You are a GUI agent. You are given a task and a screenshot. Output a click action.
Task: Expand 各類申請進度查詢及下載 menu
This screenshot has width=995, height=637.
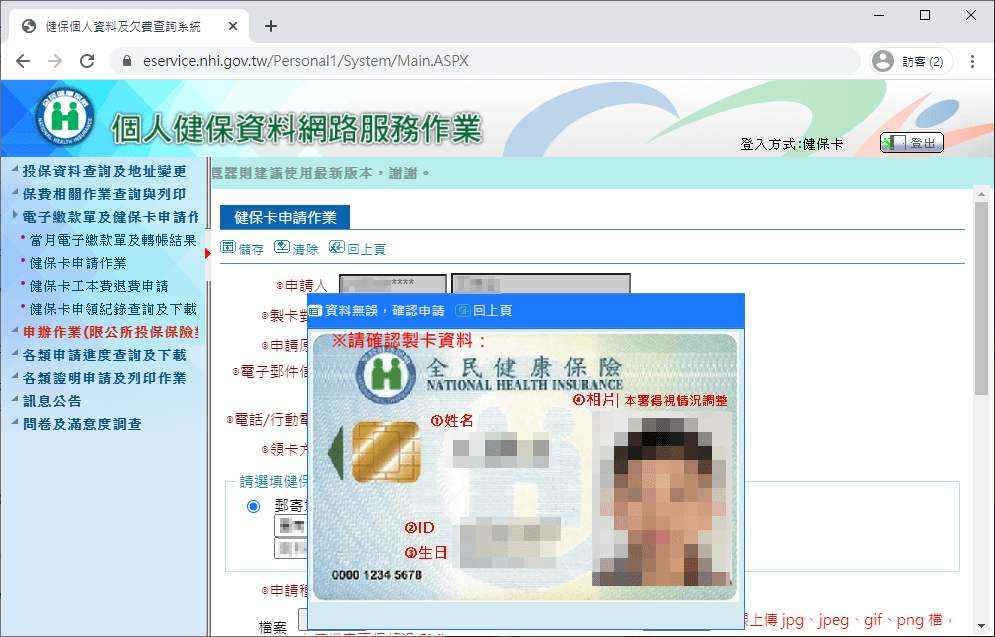pyautogui.click(x=104, y=355)
